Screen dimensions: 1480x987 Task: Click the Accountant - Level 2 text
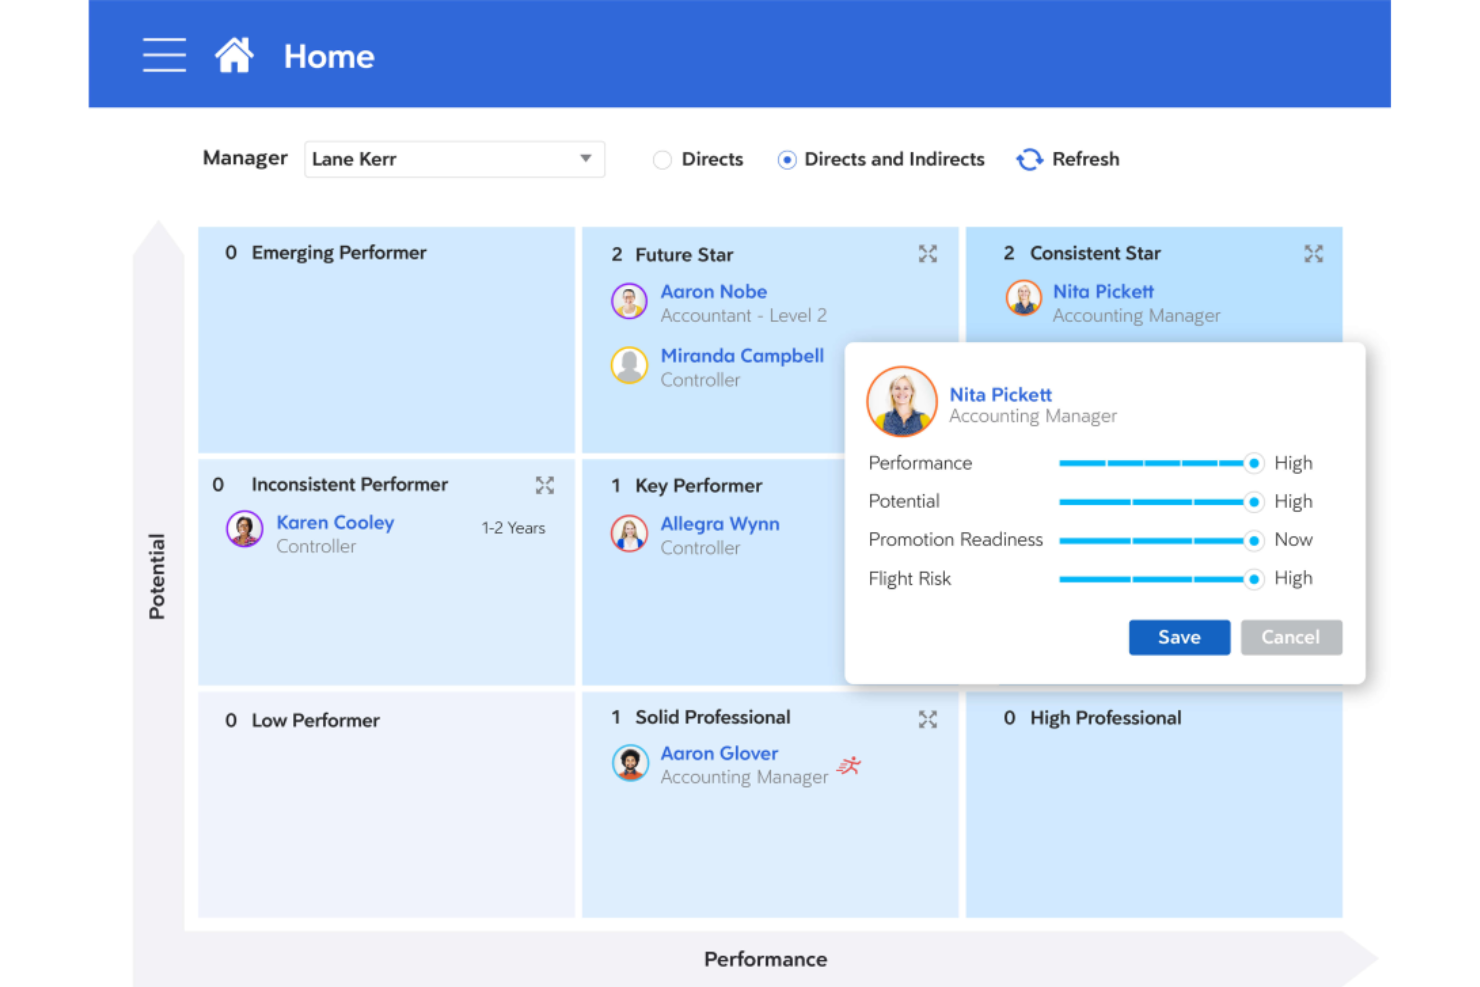click(x=743, y=316)
